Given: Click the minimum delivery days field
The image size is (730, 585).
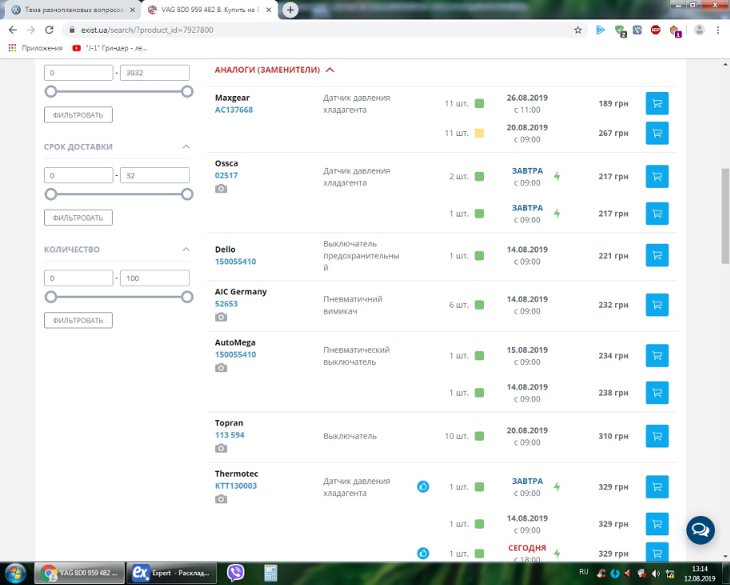Looking at the screenshot, I should click(x=78, y=175).
